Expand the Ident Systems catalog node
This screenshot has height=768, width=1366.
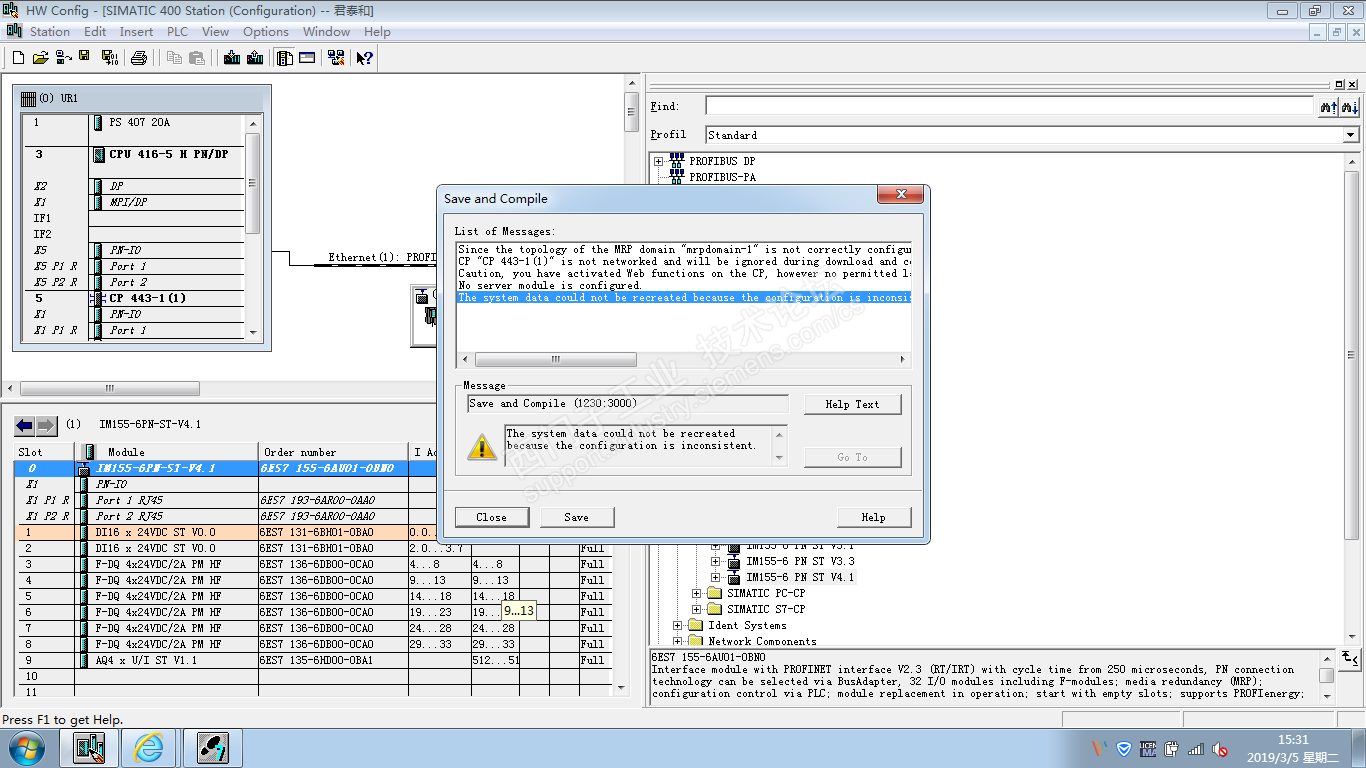(678, 625)
